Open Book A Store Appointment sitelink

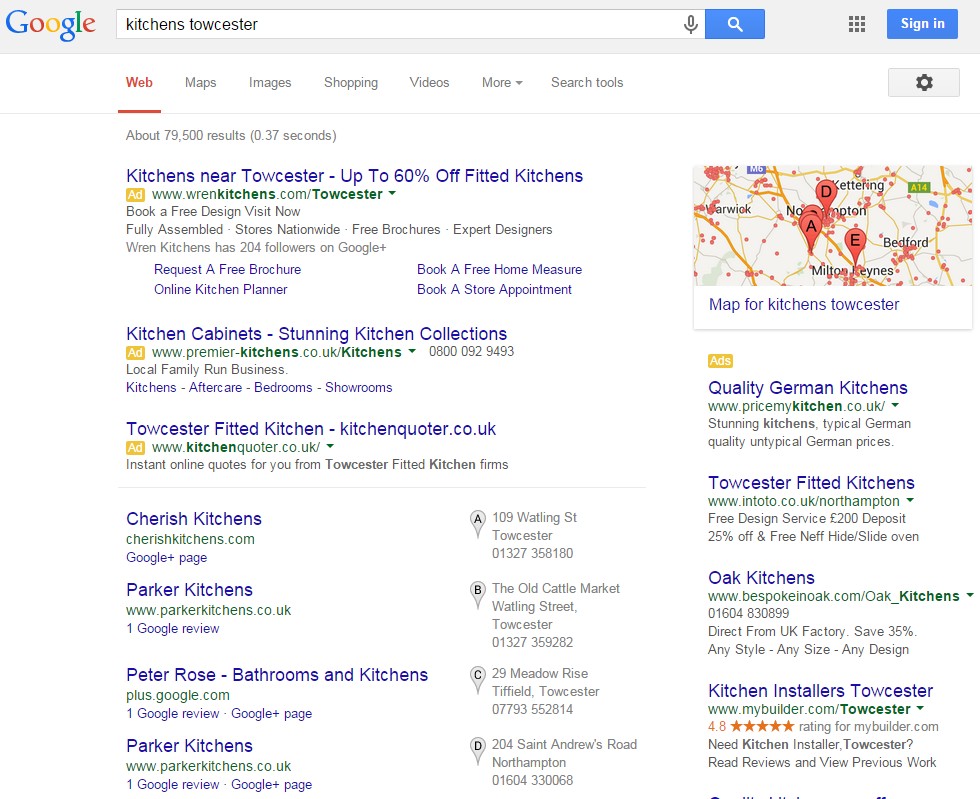(494, 289)
